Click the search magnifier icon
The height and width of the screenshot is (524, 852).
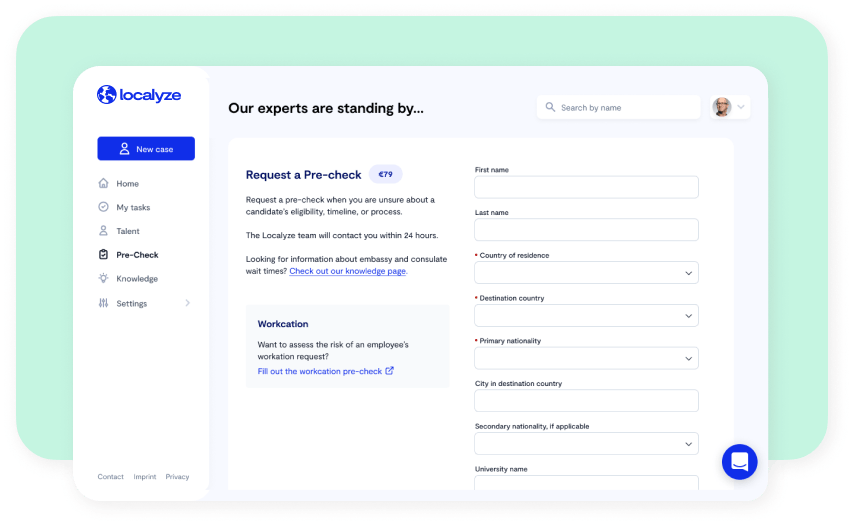coord(550,107)
